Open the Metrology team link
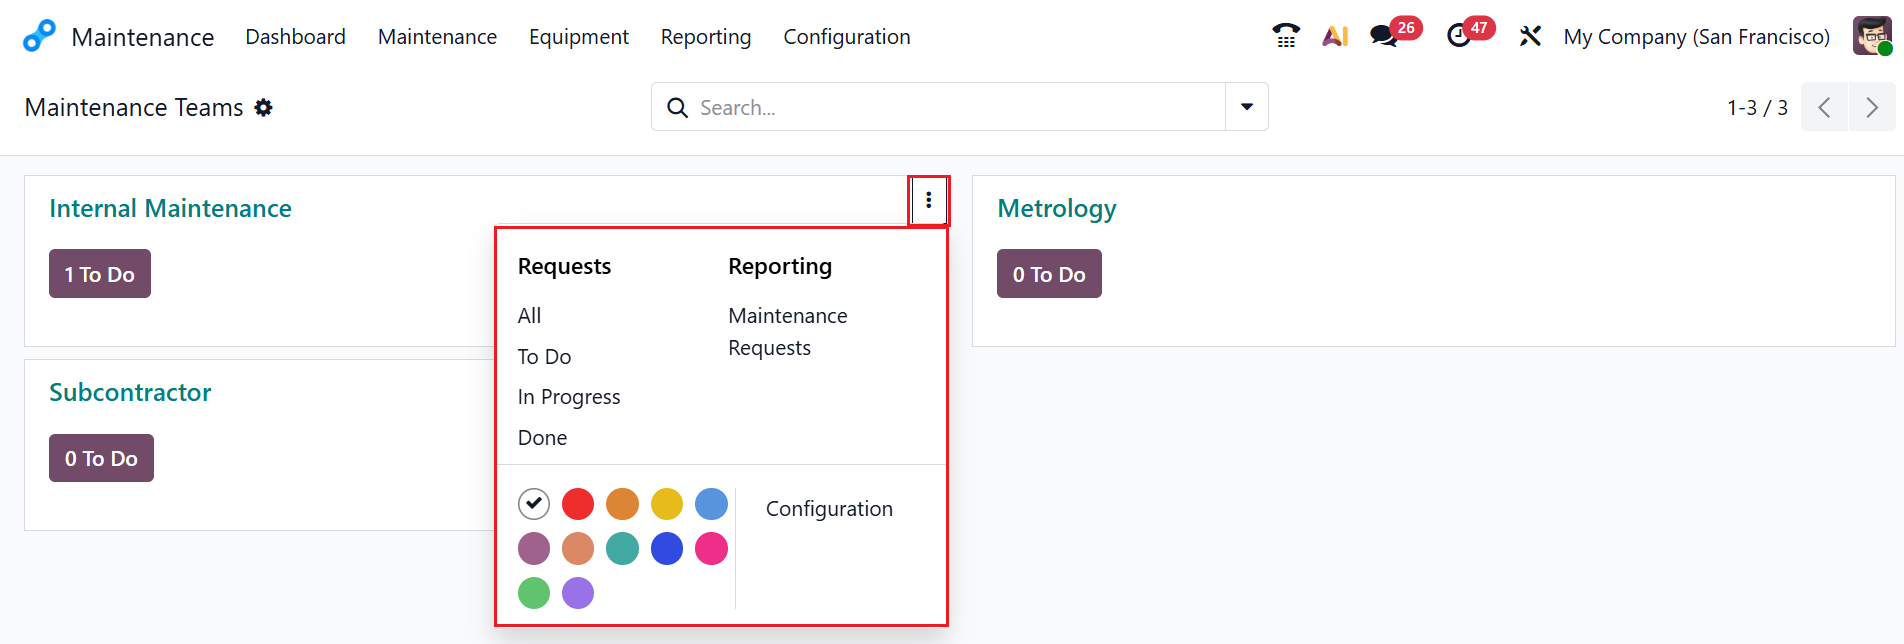The width and height of the screenshot is (1904, 644). click(1057, 208)
